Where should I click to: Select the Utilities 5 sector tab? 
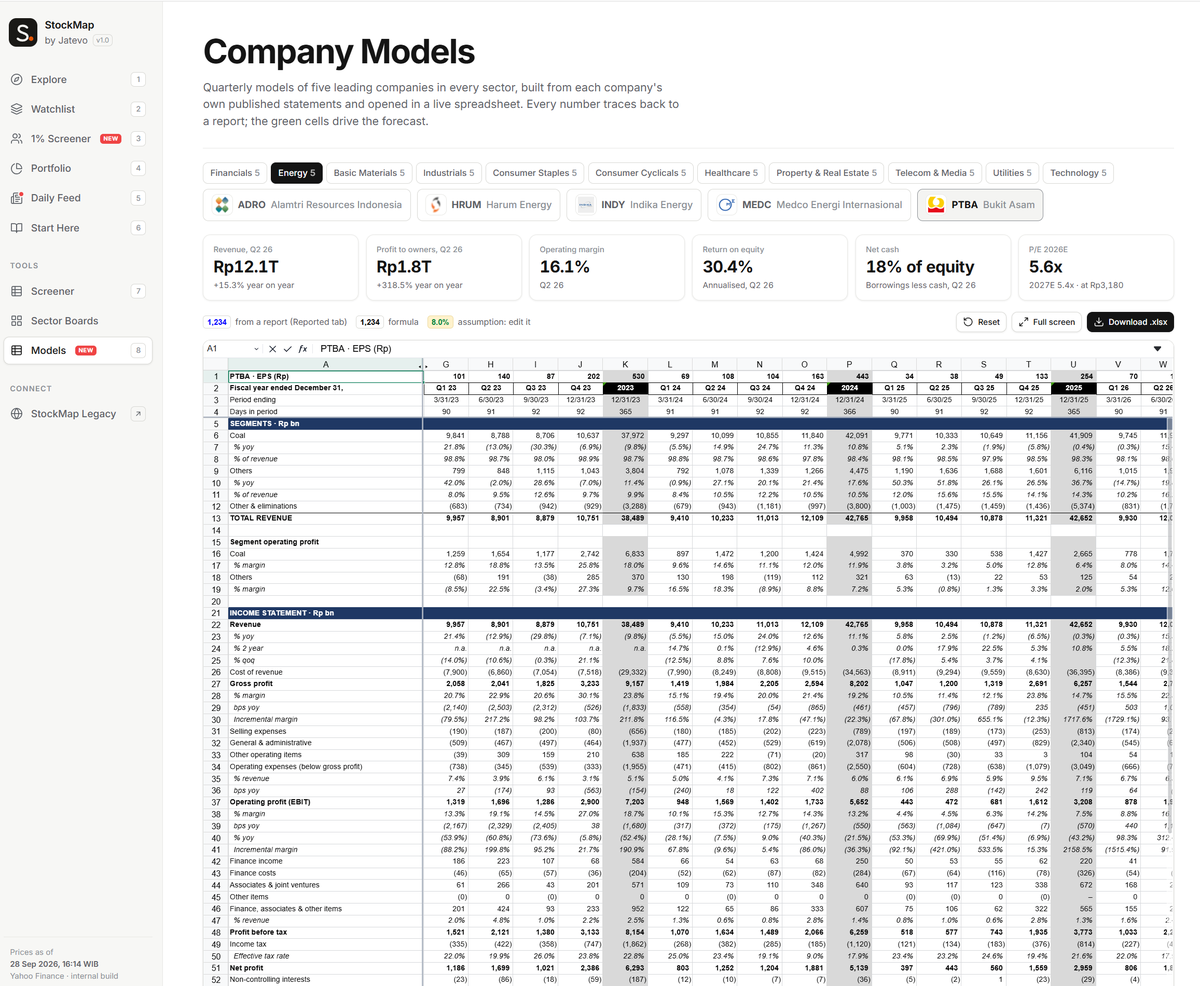pos(1014,173)
